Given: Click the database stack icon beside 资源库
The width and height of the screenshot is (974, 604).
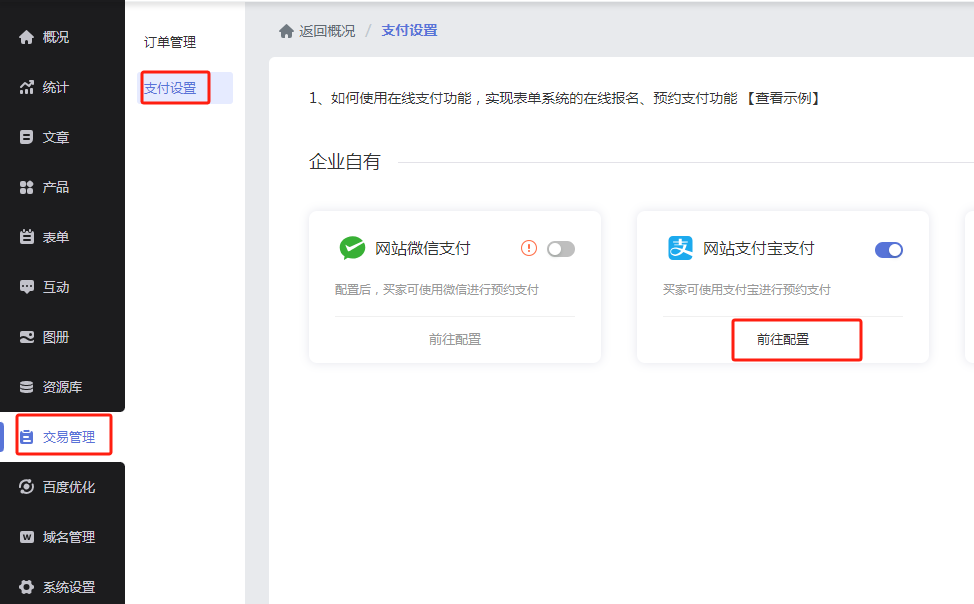Looking at the screenshot, I should tap(26, 387).
